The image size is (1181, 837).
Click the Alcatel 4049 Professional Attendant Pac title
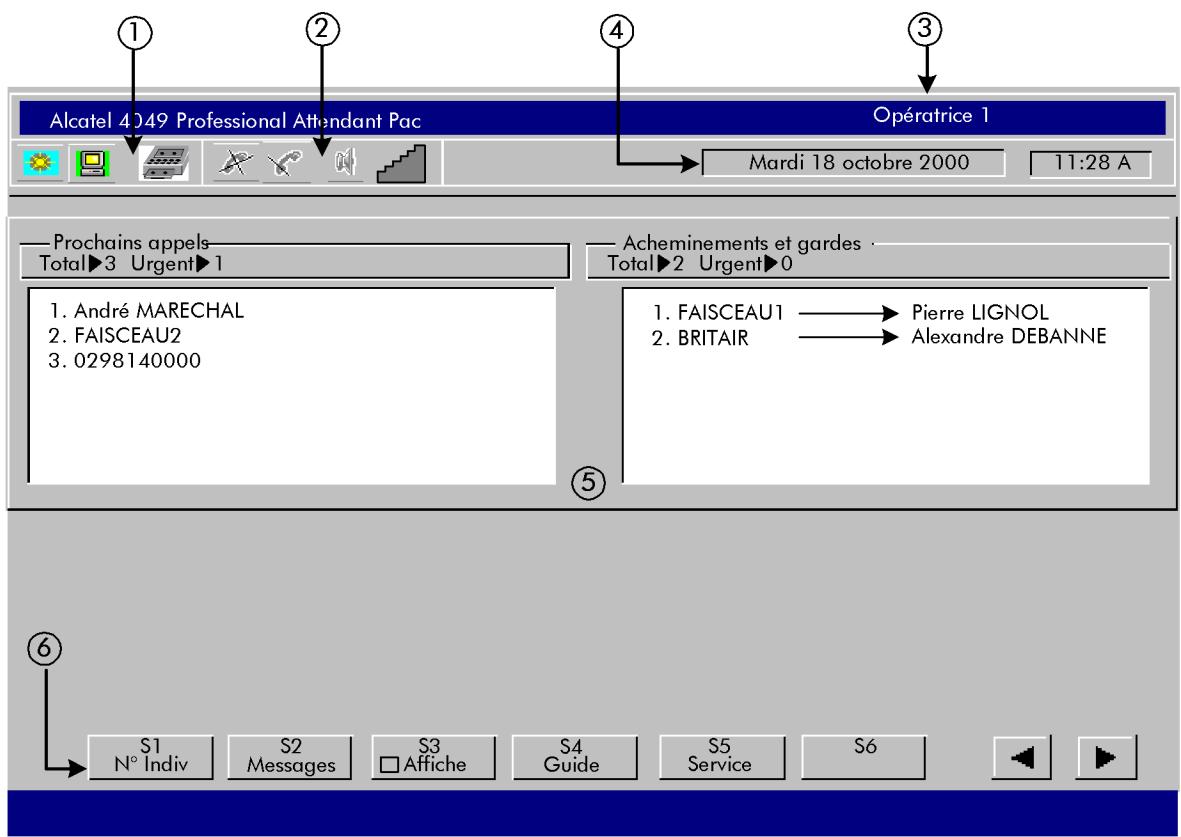(235, 121)
